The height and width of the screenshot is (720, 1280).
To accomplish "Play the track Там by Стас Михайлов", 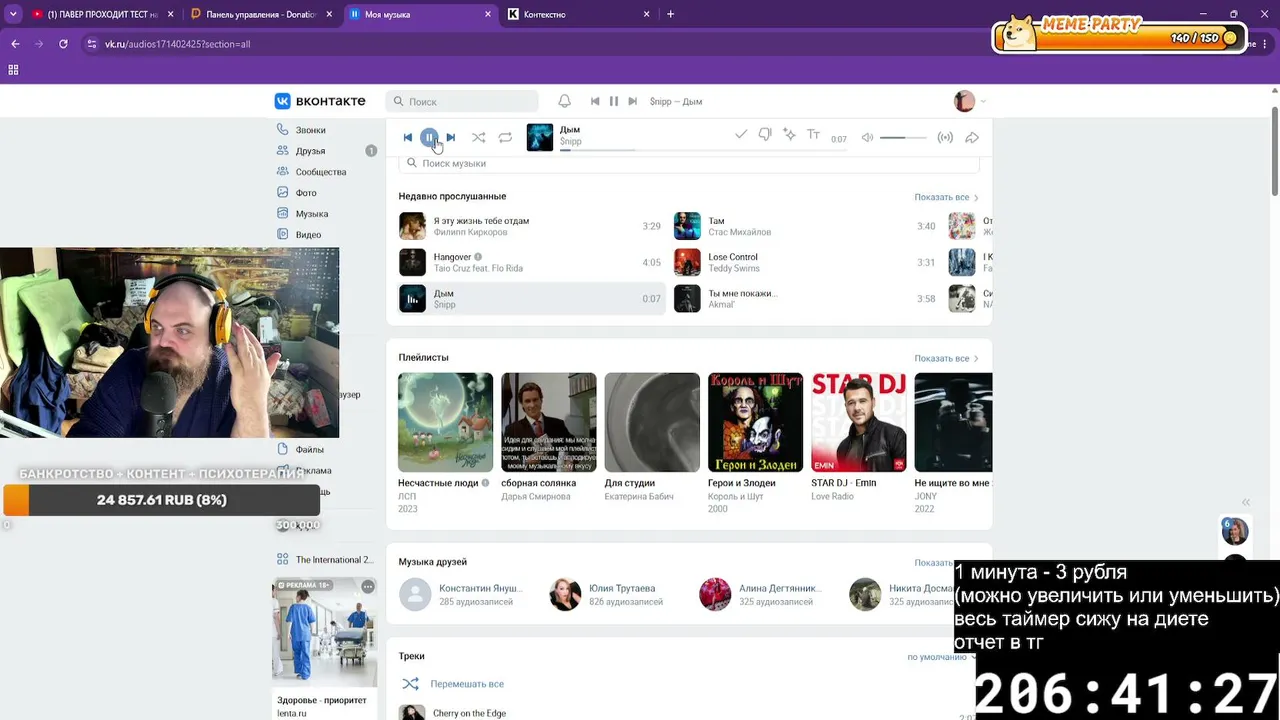I will pos(805,226).
